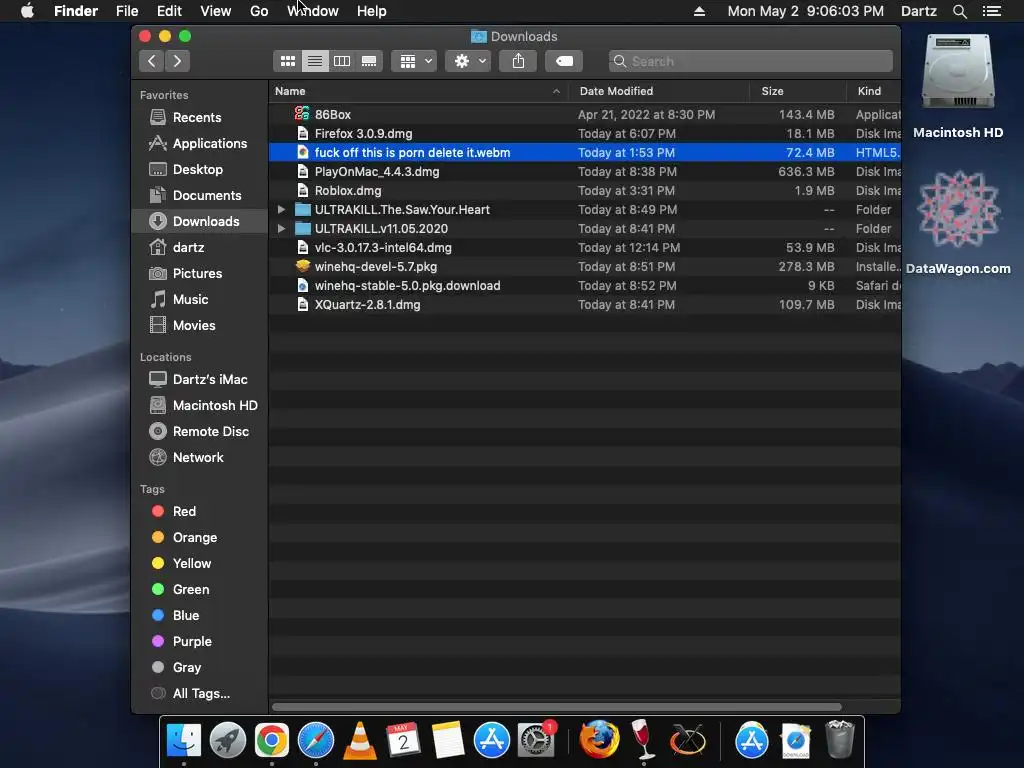1024x768 pixels.
Task: Click the Share button in toolbar
Action: [x=518, y=61]
